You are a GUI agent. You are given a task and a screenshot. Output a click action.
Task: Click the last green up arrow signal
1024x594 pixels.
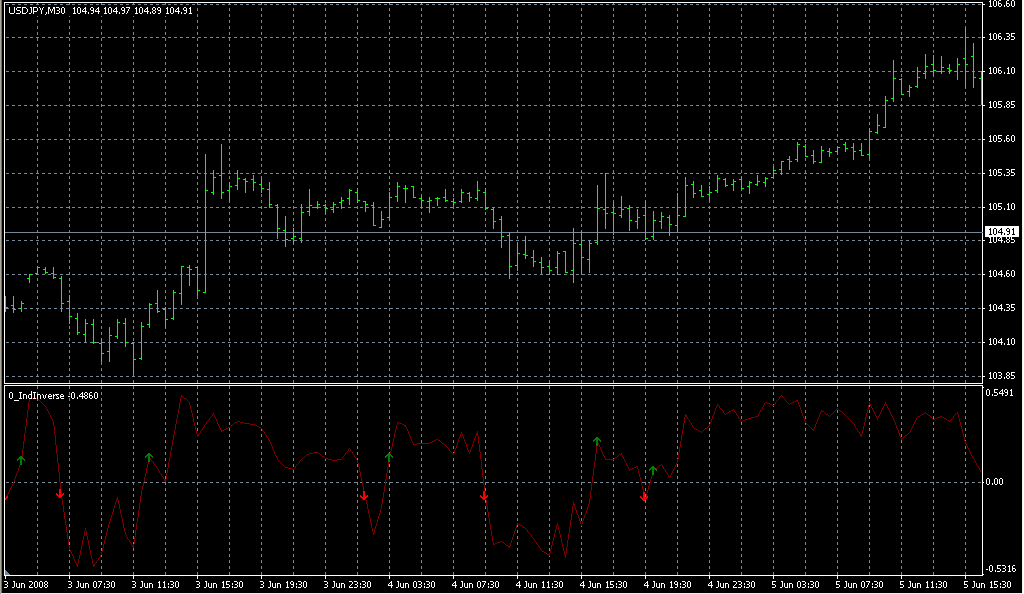[x=653, y=469]
